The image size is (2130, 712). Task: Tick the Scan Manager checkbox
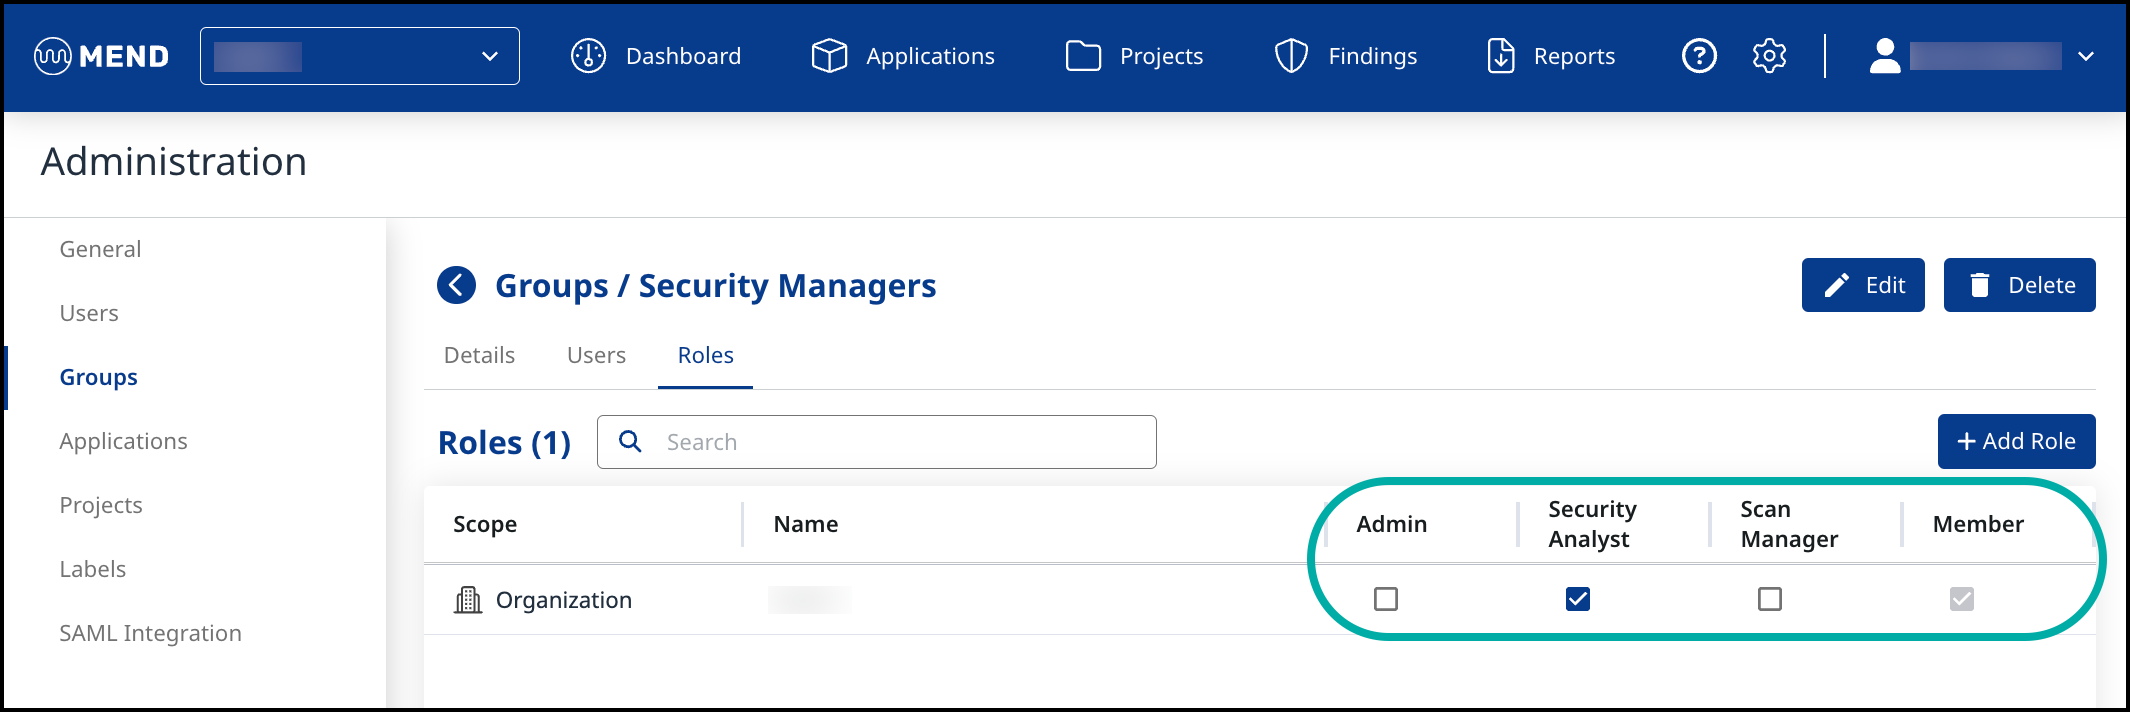[1770, 599]
